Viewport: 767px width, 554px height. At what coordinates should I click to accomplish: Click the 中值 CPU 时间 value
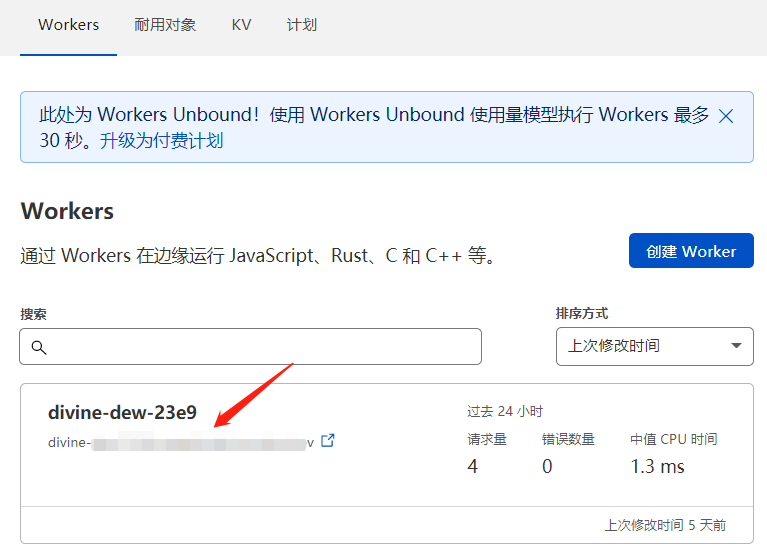click(x=657, y=466)
